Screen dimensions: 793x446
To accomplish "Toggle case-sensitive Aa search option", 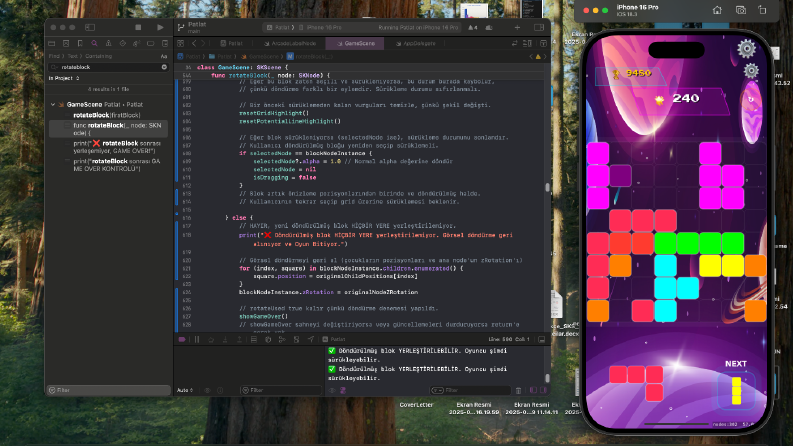I will click(164, 56).
